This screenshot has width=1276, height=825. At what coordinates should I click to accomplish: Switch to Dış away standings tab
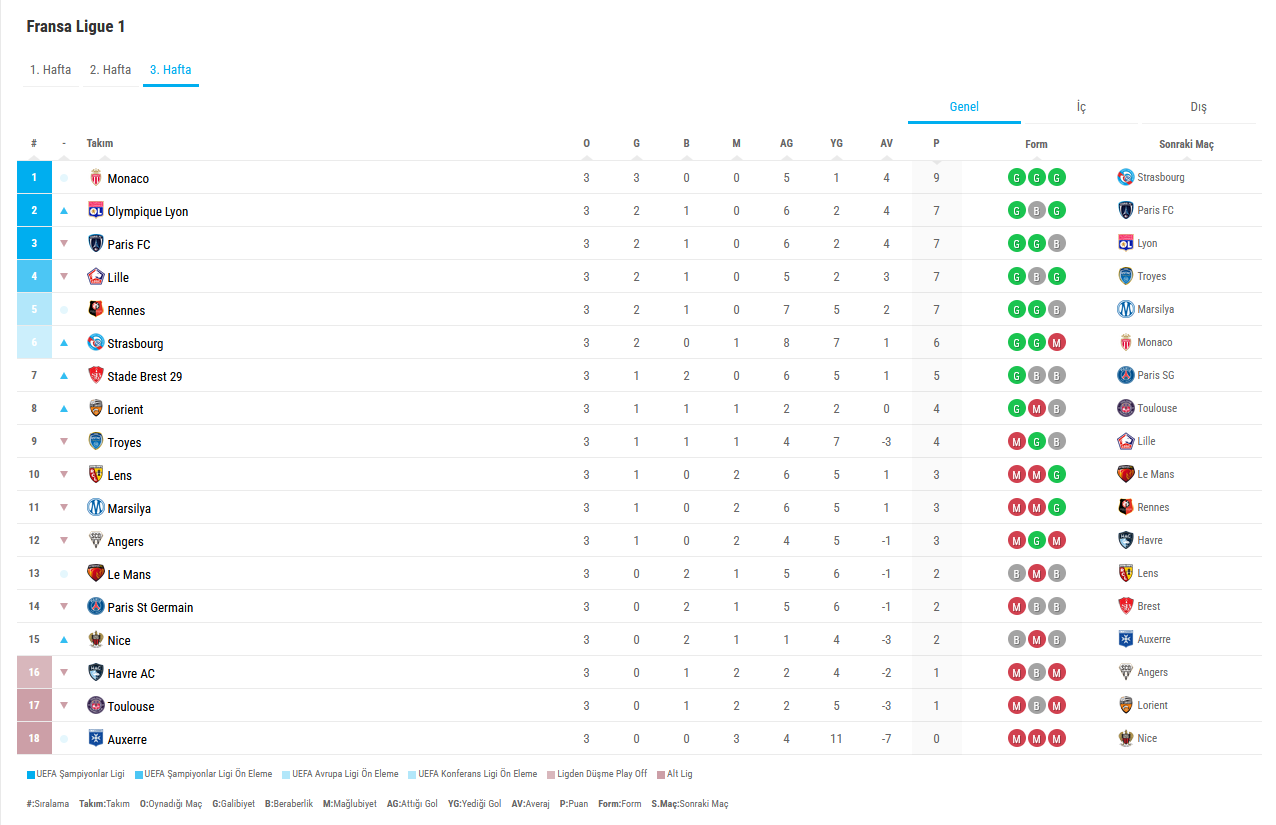click(x=1198, y=107)
